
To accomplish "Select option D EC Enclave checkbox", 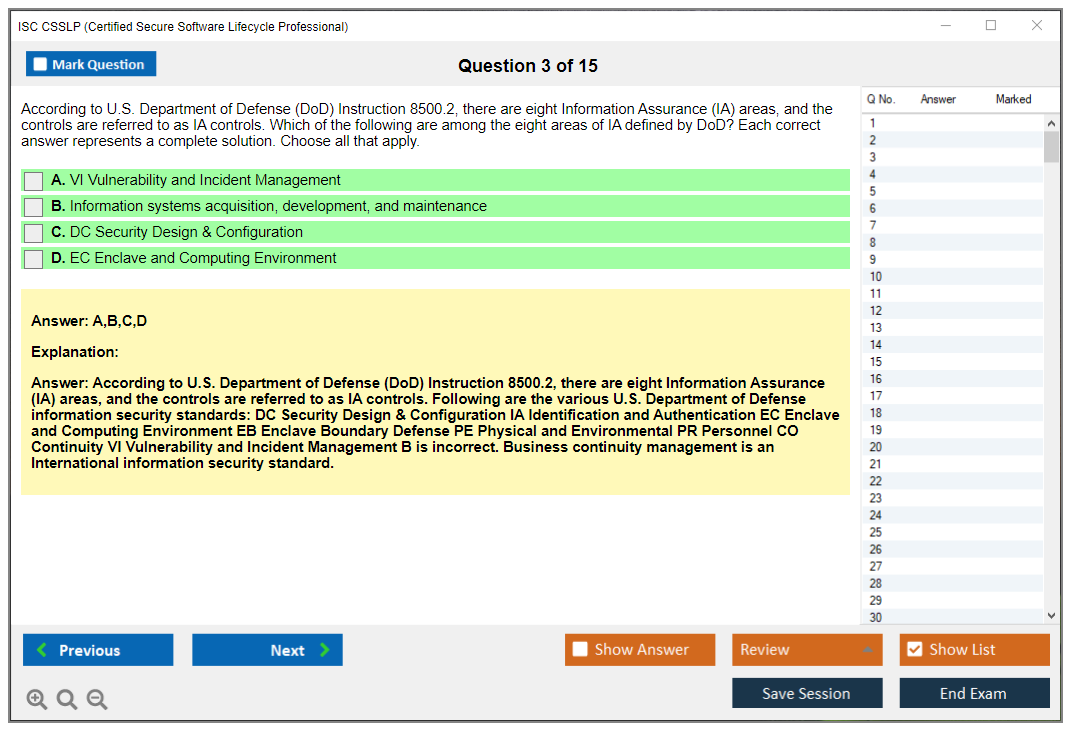I will (x=34, y=259).
